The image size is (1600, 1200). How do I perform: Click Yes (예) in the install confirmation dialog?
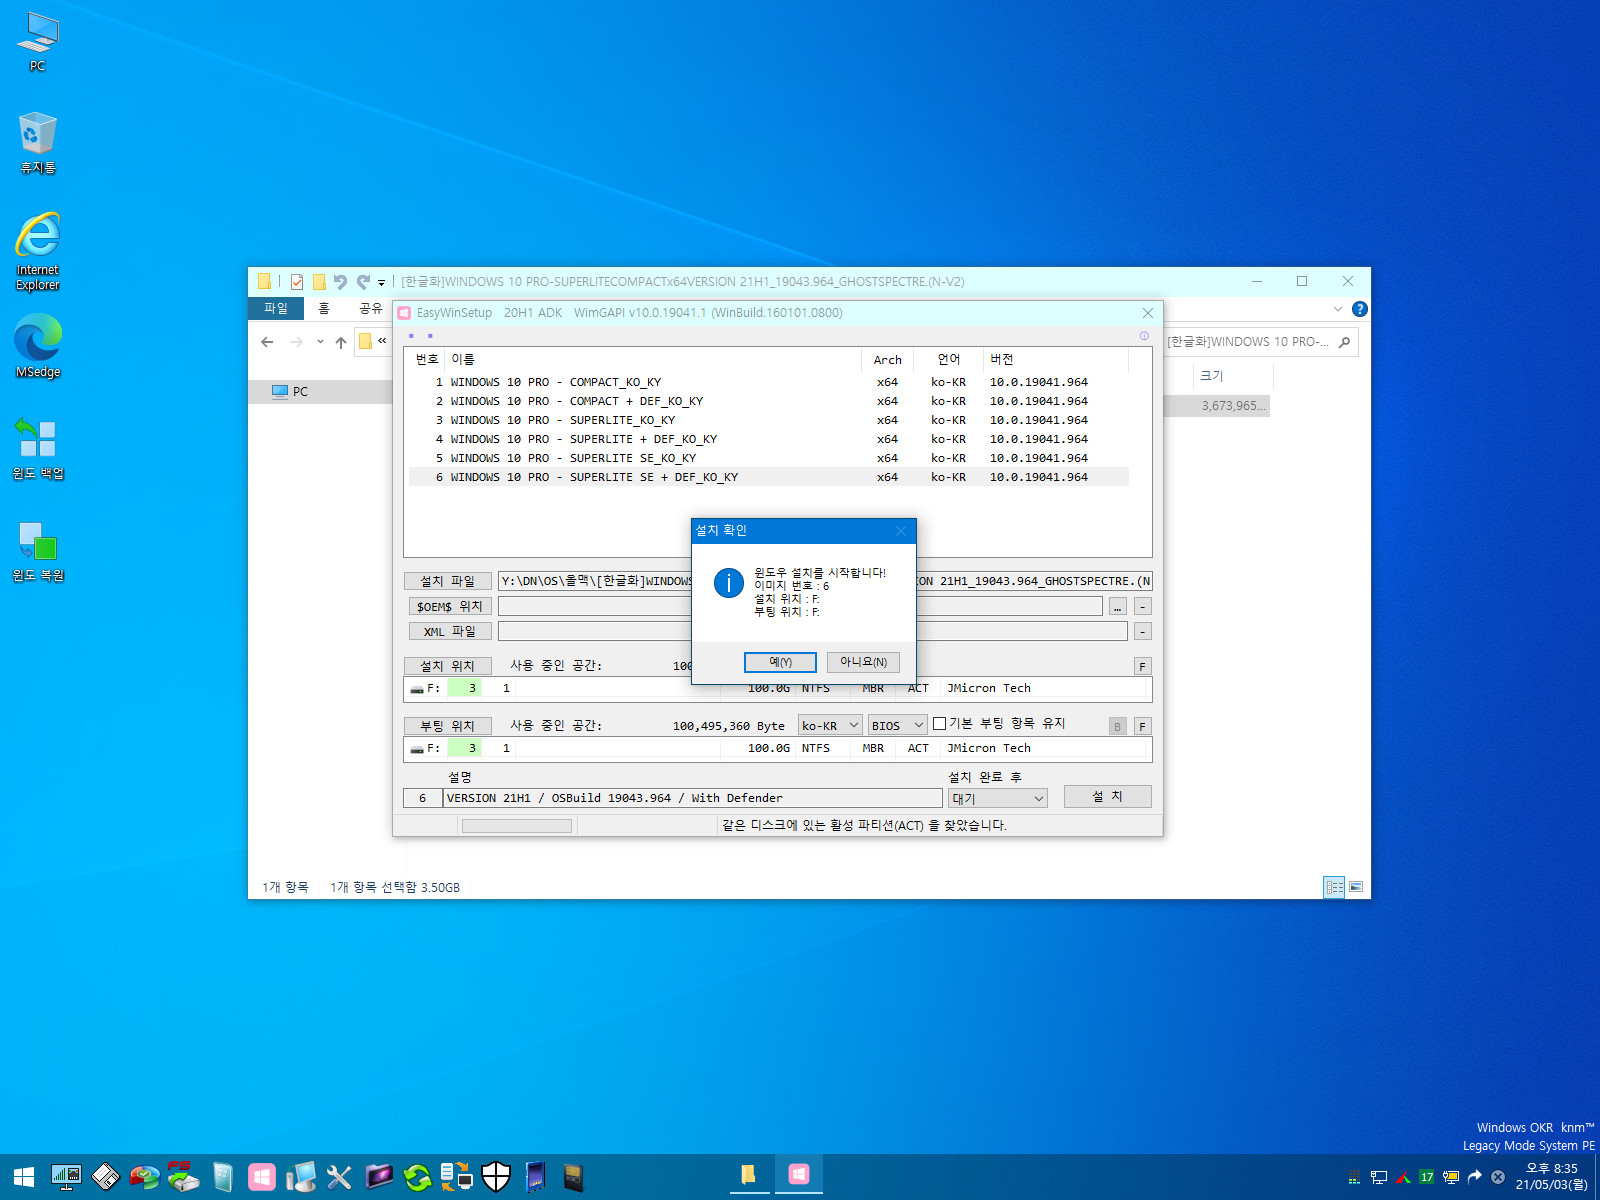[x=780, y=662]
